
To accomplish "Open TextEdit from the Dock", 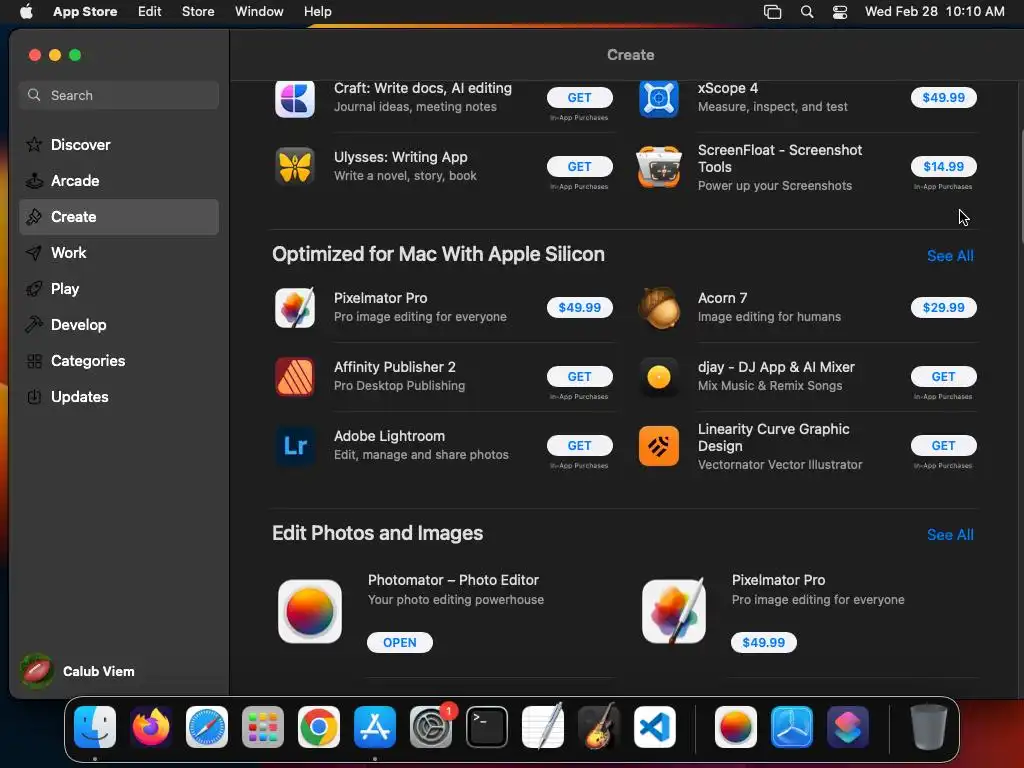I will 543,727.
